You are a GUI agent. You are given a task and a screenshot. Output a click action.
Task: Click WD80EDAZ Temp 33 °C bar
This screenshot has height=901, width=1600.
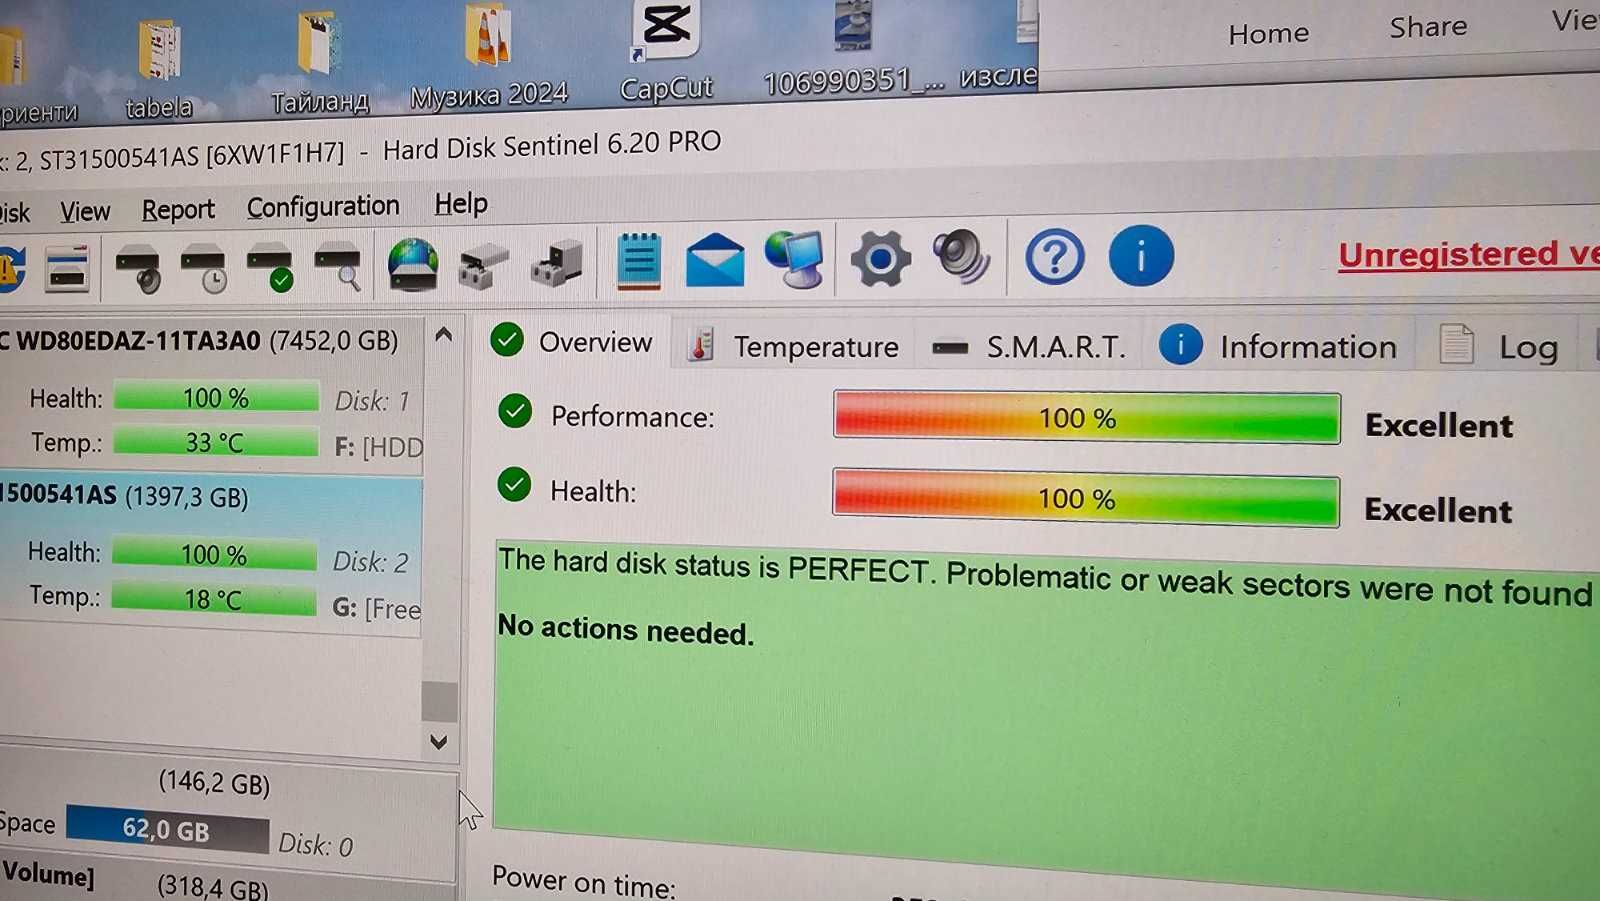coord(215,442)
